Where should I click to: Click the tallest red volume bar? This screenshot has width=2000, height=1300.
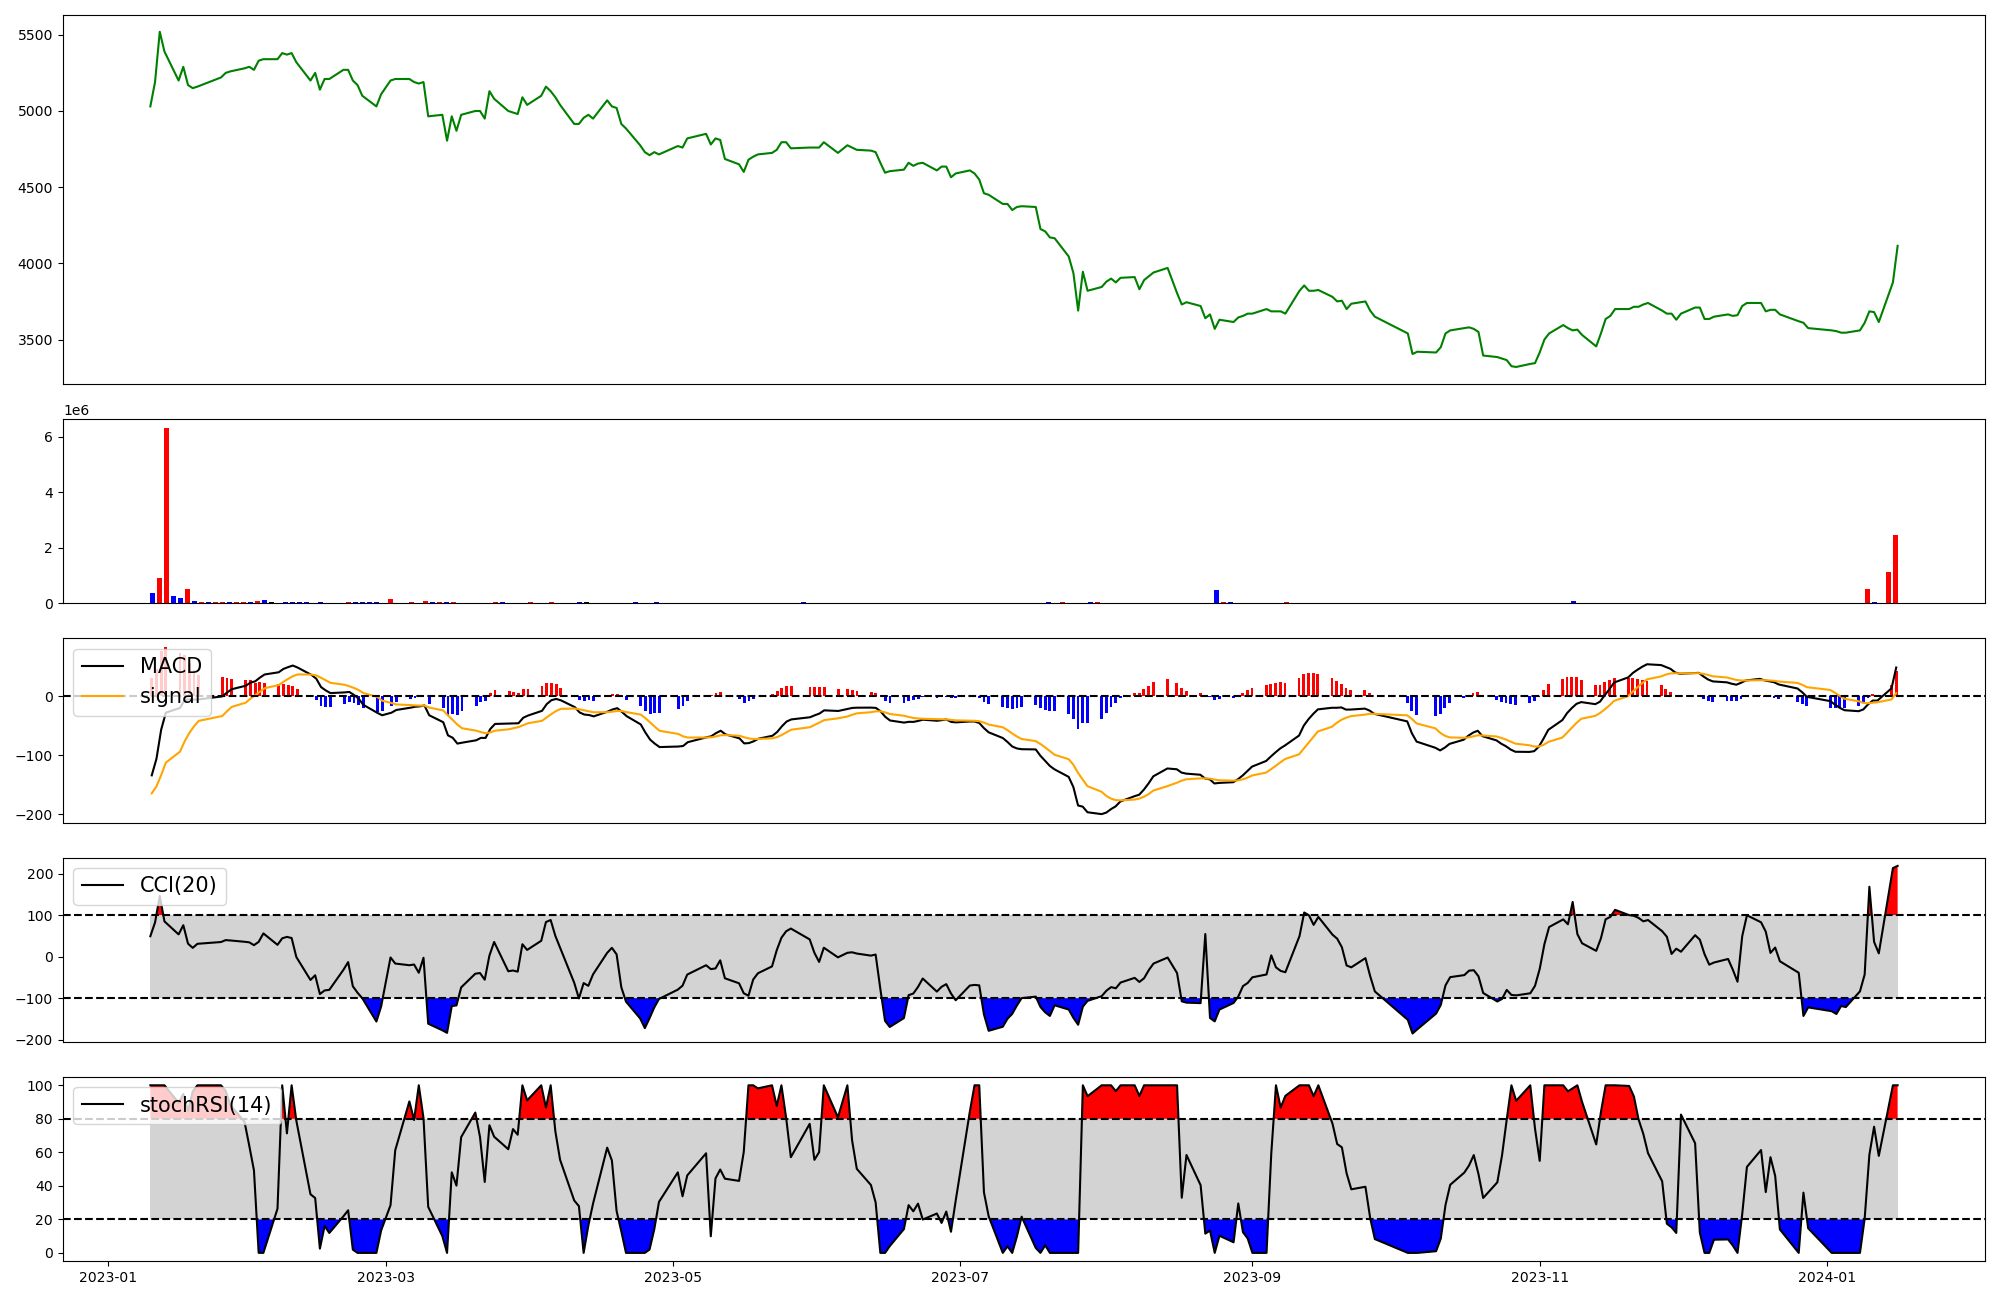tap(166, 516)
